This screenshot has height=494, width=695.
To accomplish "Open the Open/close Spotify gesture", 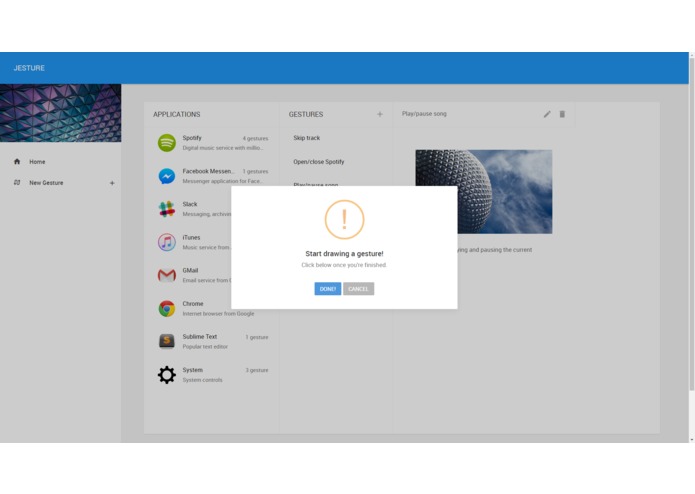I will (x=319, y=162).
